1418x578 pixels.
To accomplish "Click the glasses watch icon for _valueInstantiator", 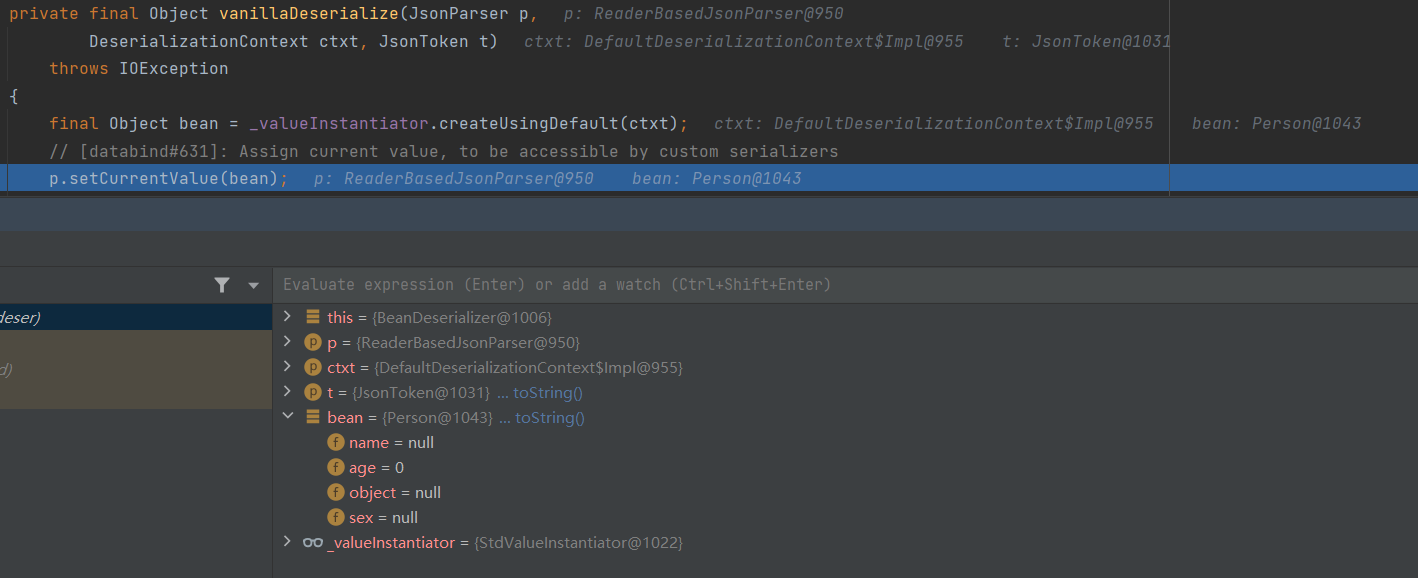I will coord(313,543).
